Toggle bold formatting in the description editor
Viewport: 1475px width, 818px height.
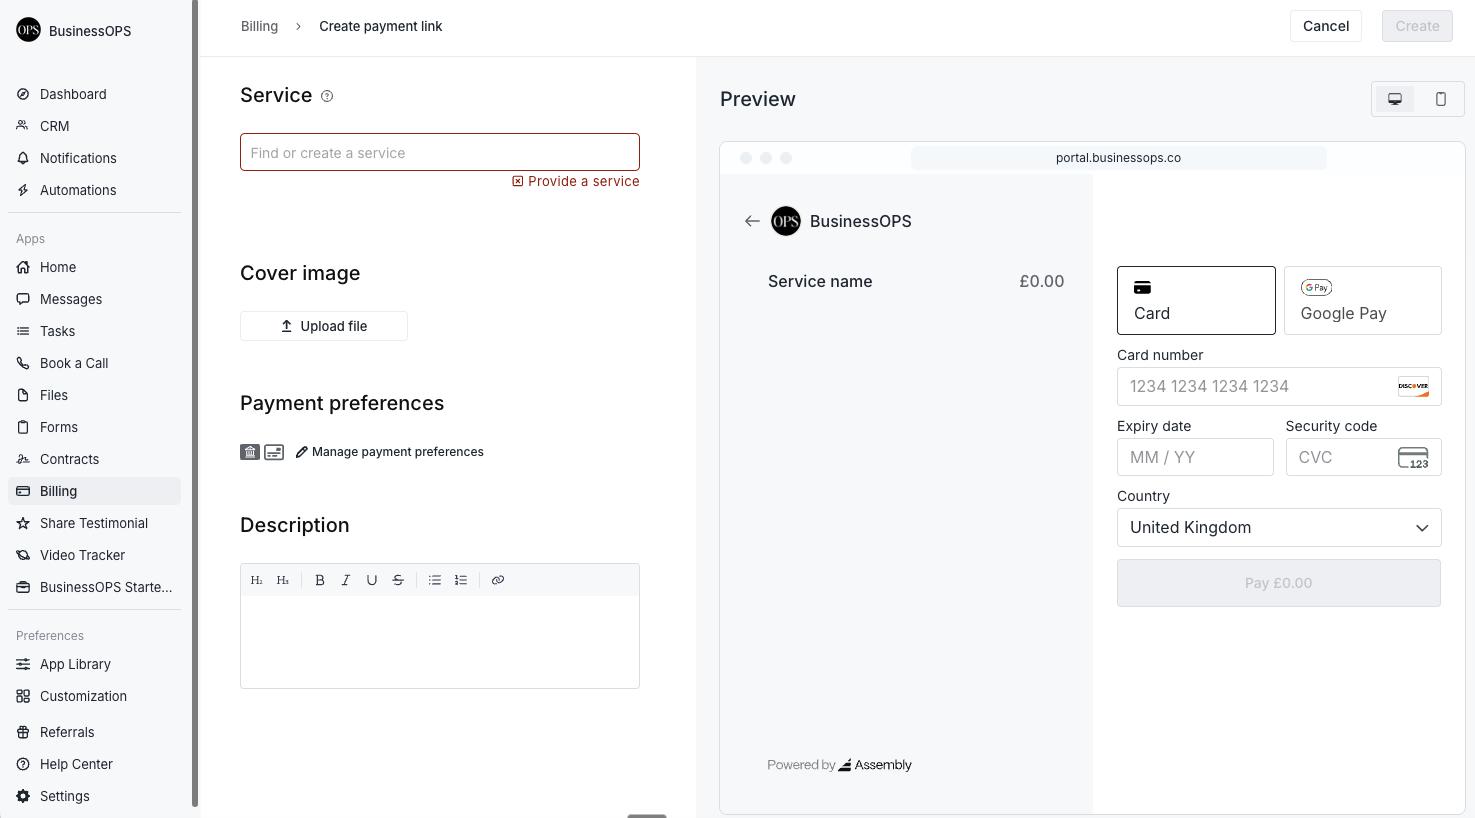coord(320,579)
